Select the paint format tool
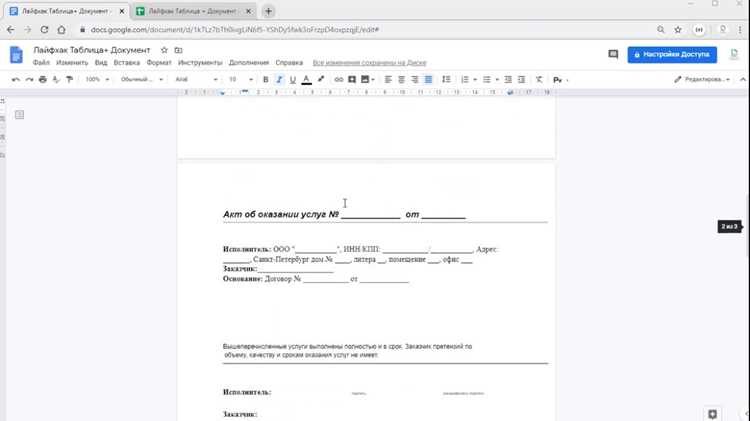Image resolution: width=750 pixels, height=421 pixels. 69,79
